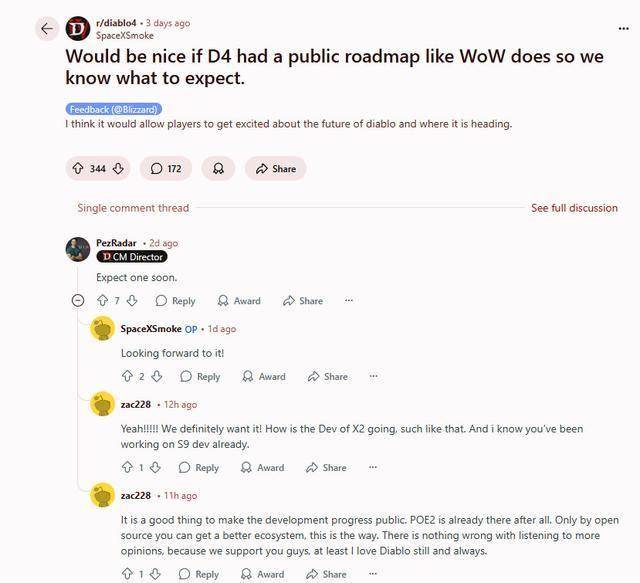640x583 pixels.
Task: Upvote PezRadar's comment
Action: (x=102, y=300)
